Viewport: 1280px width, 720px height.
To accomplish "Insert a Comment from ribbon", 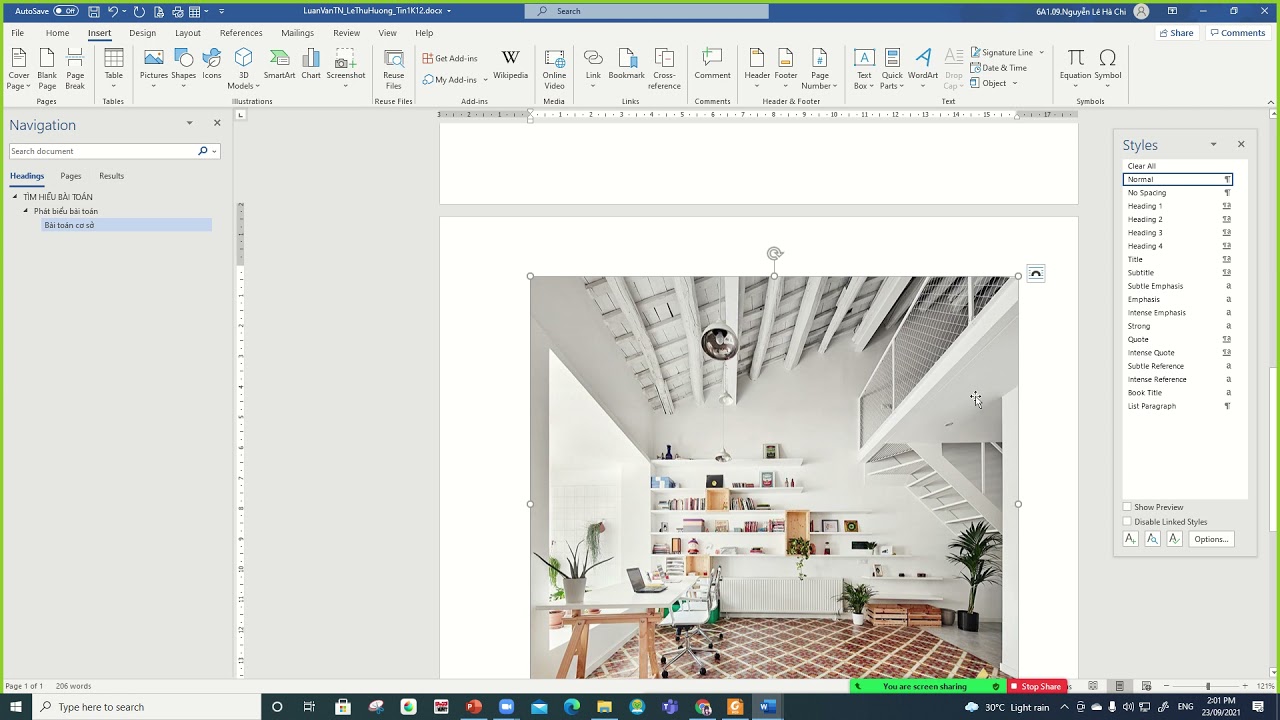I will [713, 64].
